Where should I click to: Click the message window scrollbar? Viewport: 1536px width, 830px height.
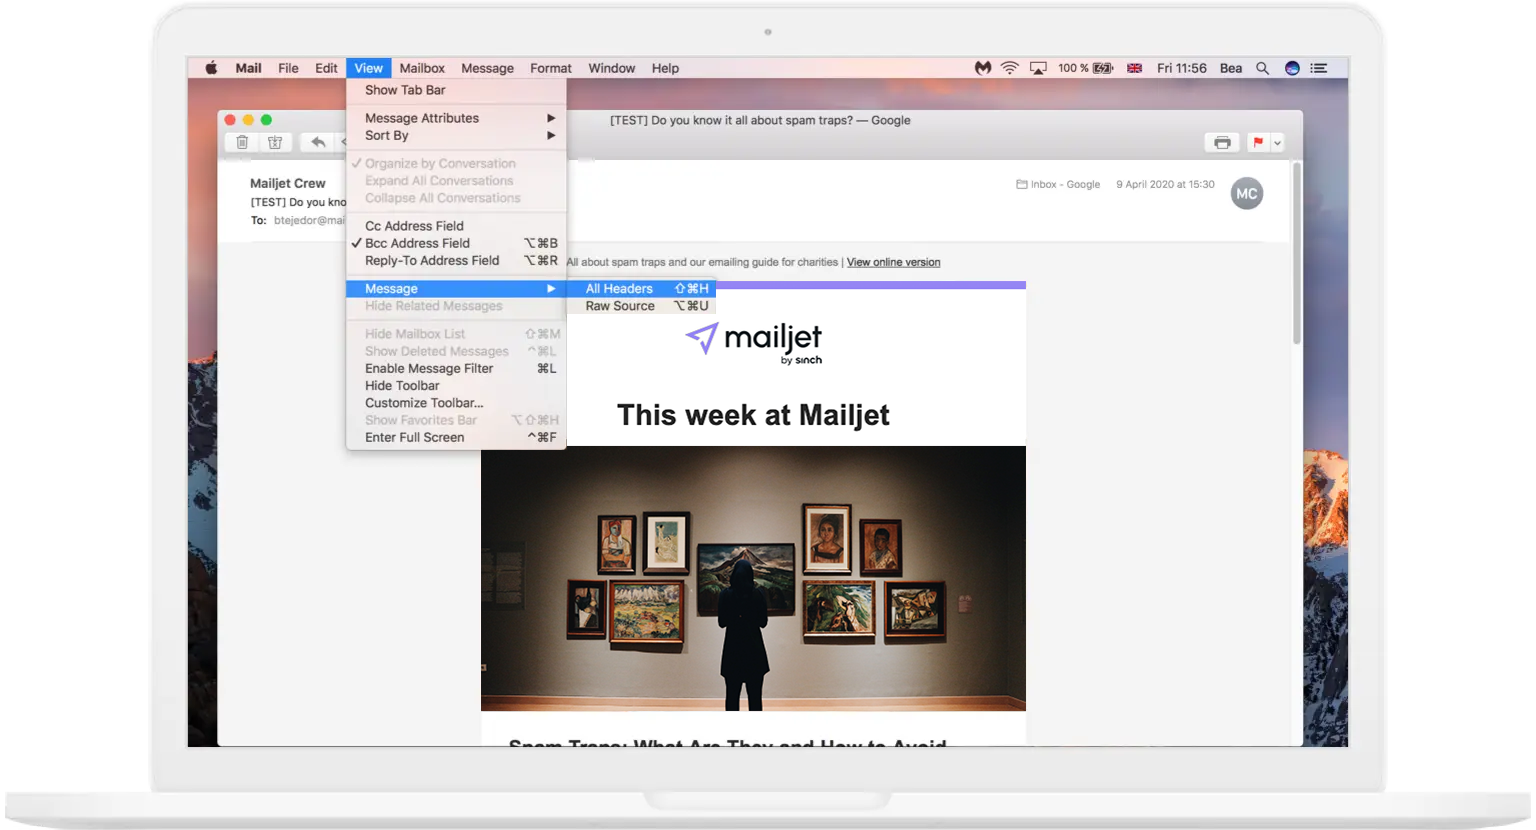click(x=1297, y=255)
